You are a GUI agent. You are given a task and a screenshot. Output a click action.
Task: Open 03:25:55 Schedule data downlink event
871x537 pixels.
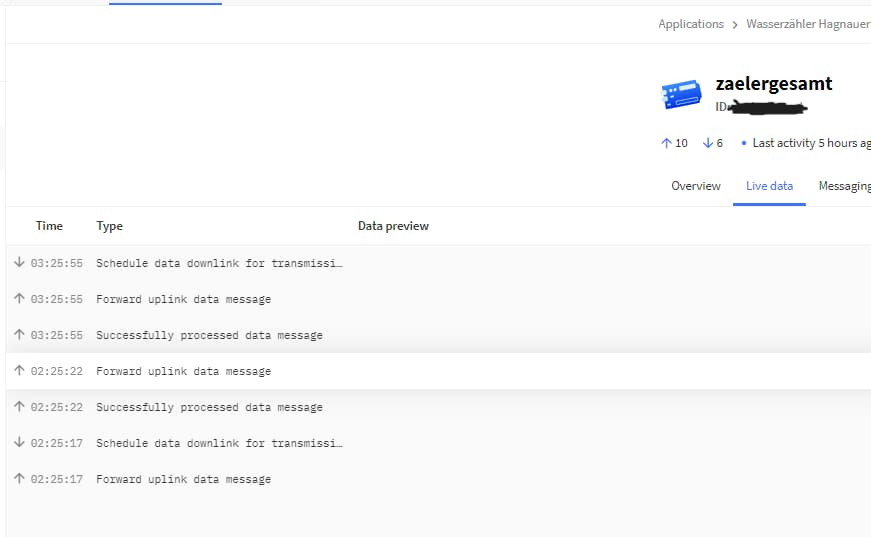(438, 263)
